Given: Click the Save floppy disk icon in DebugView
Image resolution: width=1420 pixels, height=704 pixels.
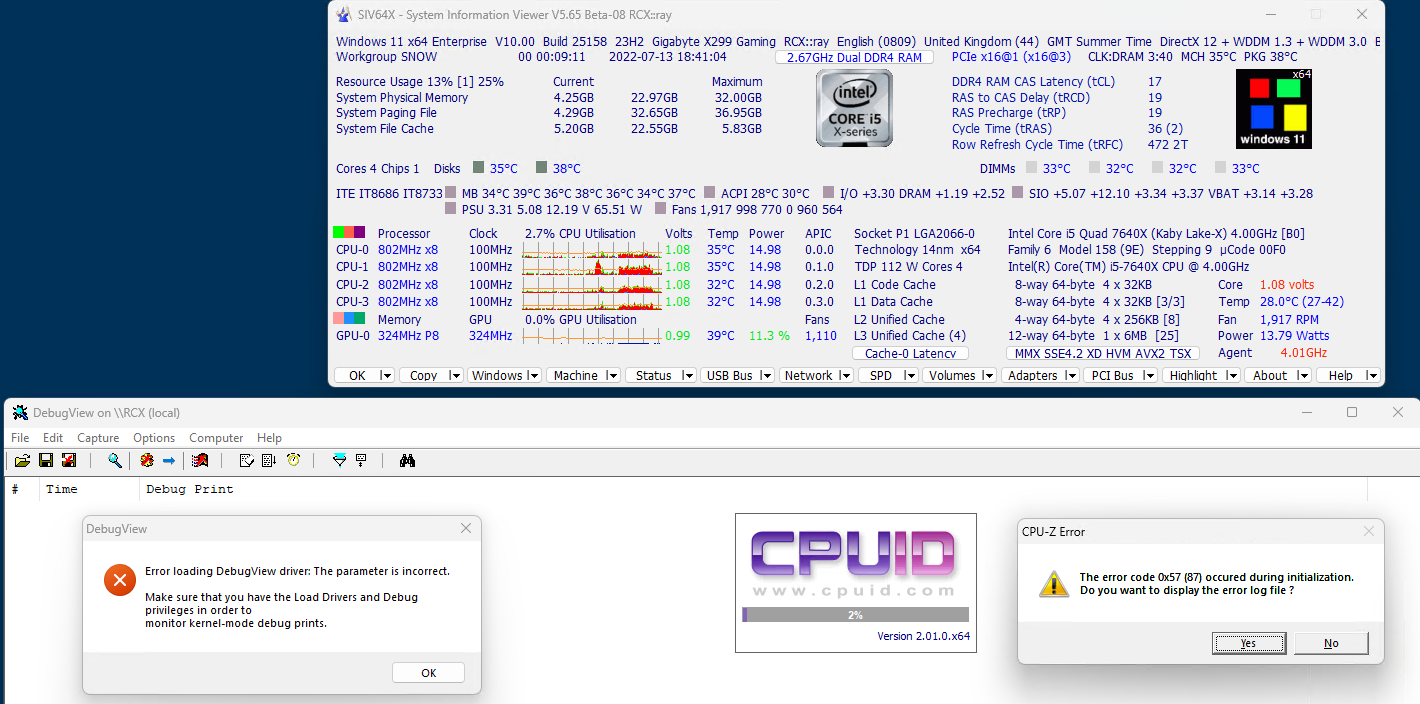Looking at the screenshot, I should tap(45, 460).
